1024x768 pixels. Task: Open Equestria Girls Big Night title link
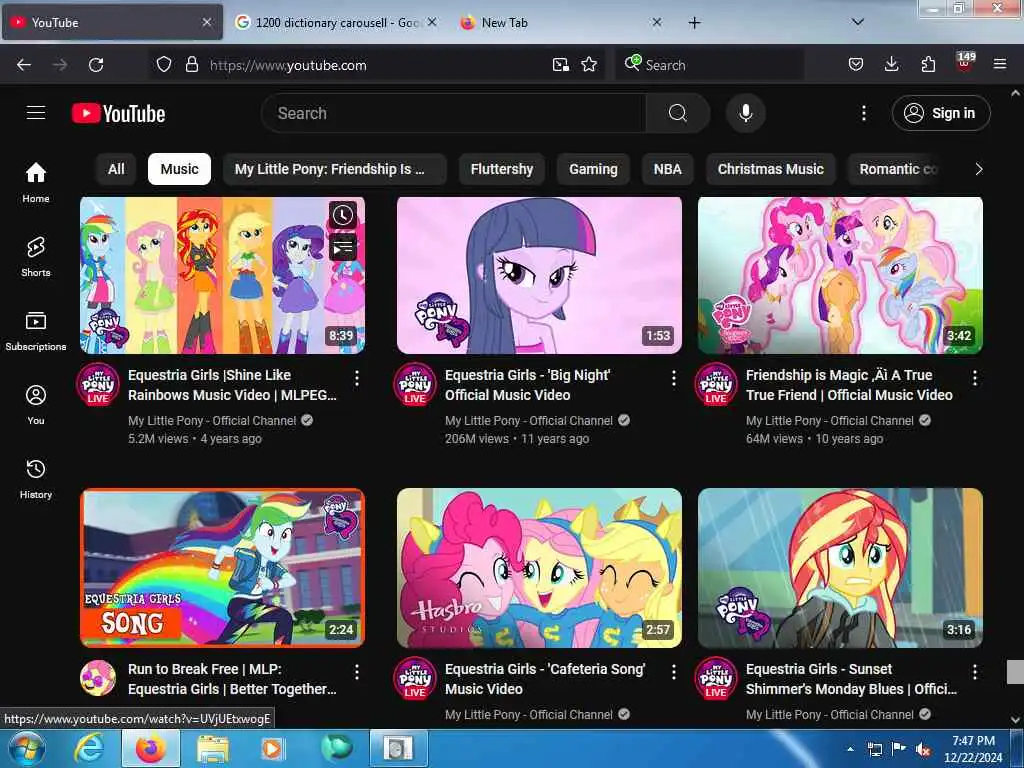pyautogui.click(x=528, y=385)
